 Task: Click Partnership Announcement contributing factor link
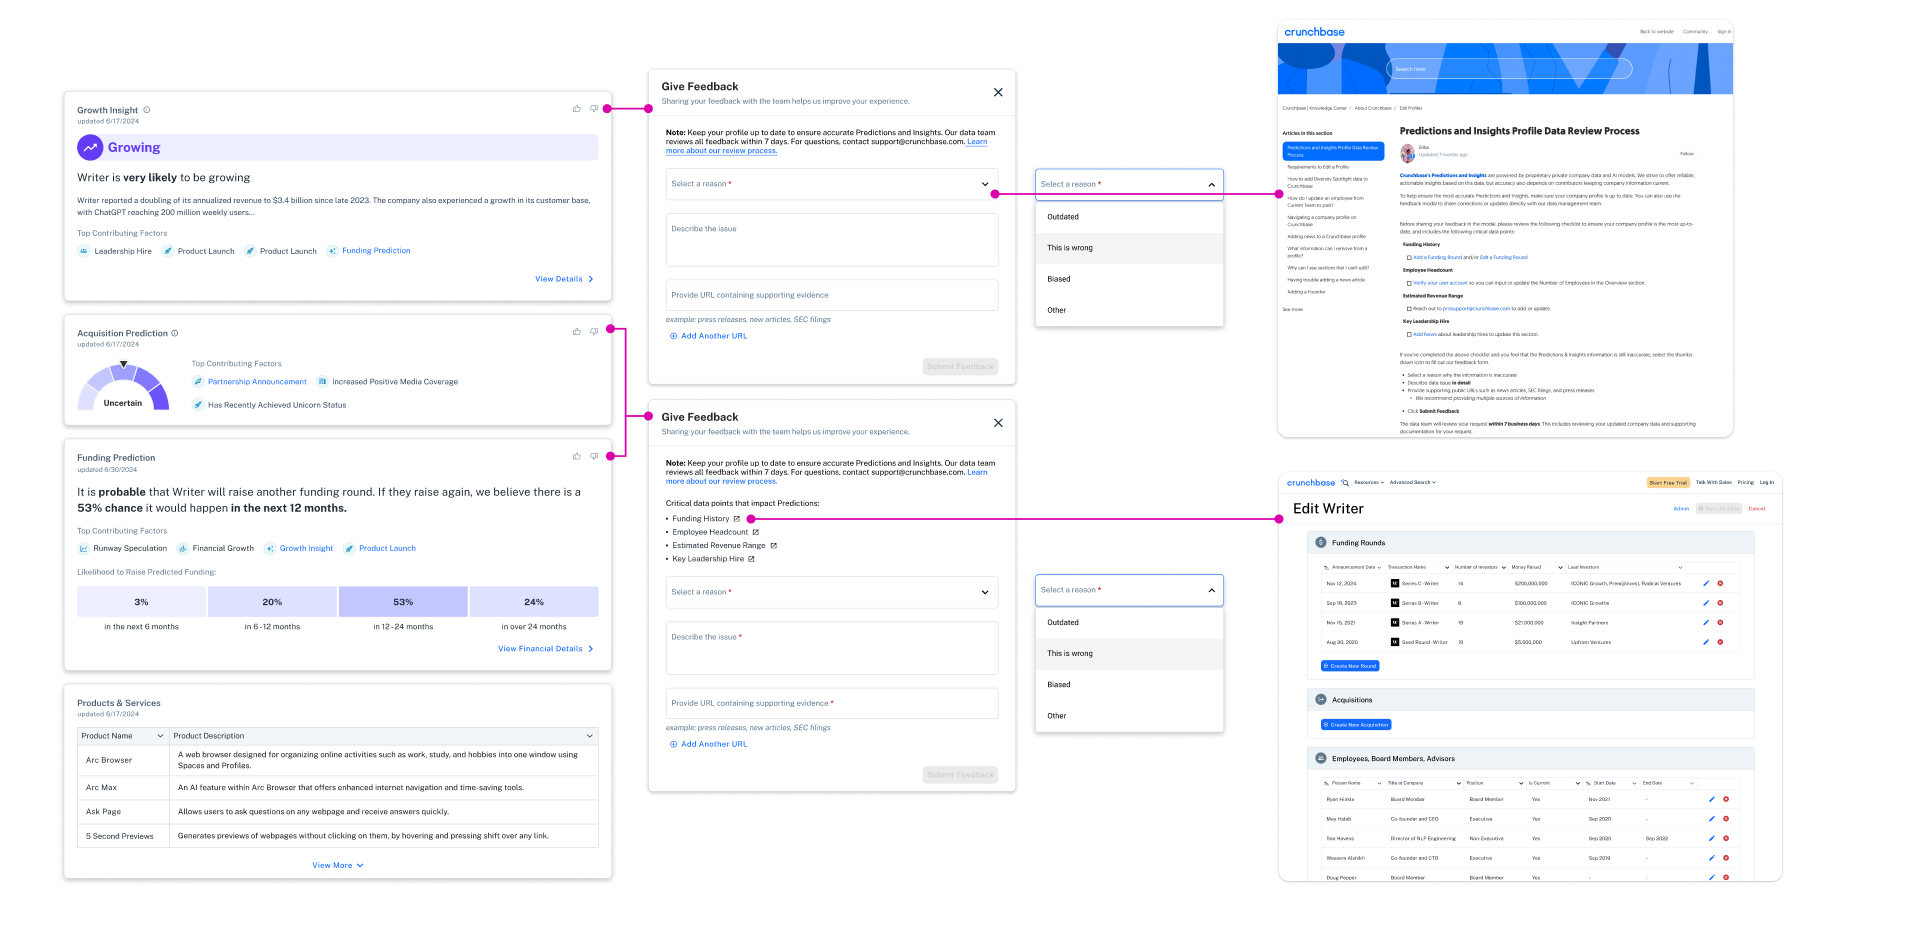(x=257, y=381)
